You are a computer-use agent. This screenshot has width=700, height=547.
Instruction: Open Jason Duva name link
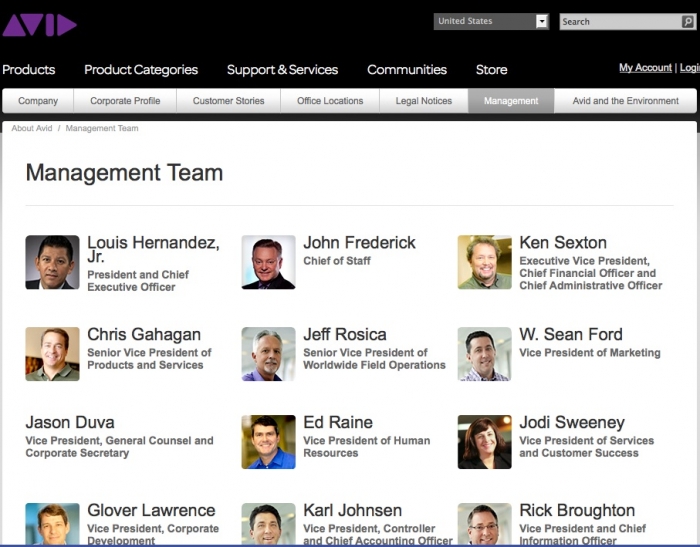(x=70, y=422)
